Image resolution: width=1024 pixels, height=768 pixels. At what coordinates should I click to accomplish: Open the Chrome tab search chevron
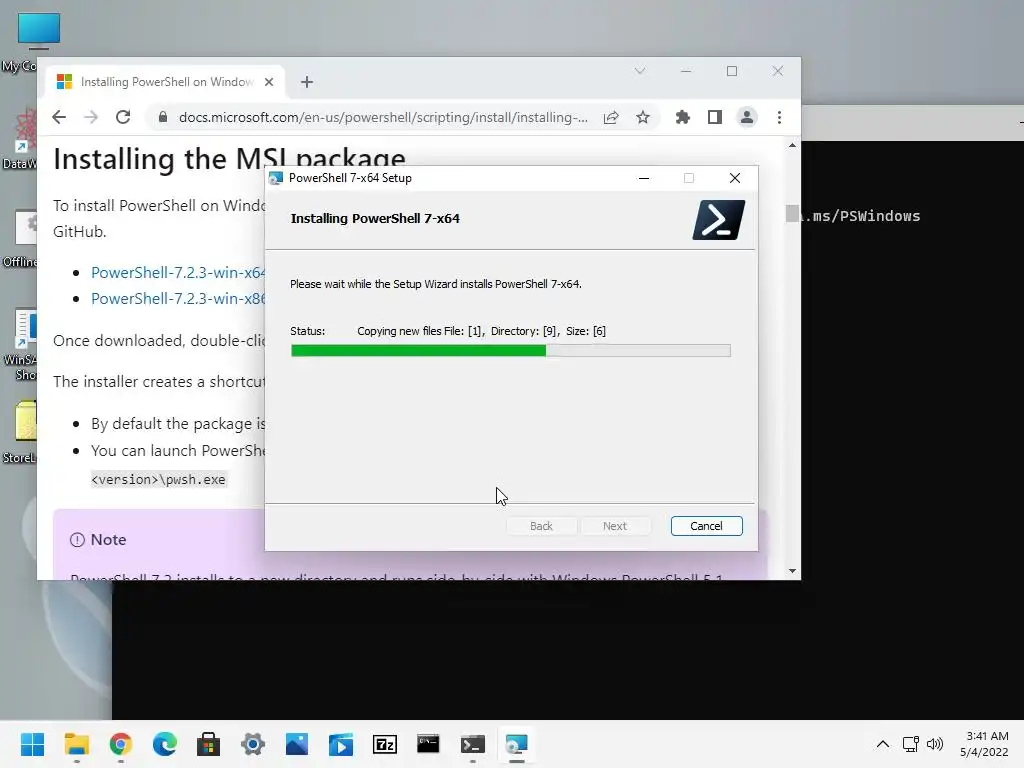[640, 71]
